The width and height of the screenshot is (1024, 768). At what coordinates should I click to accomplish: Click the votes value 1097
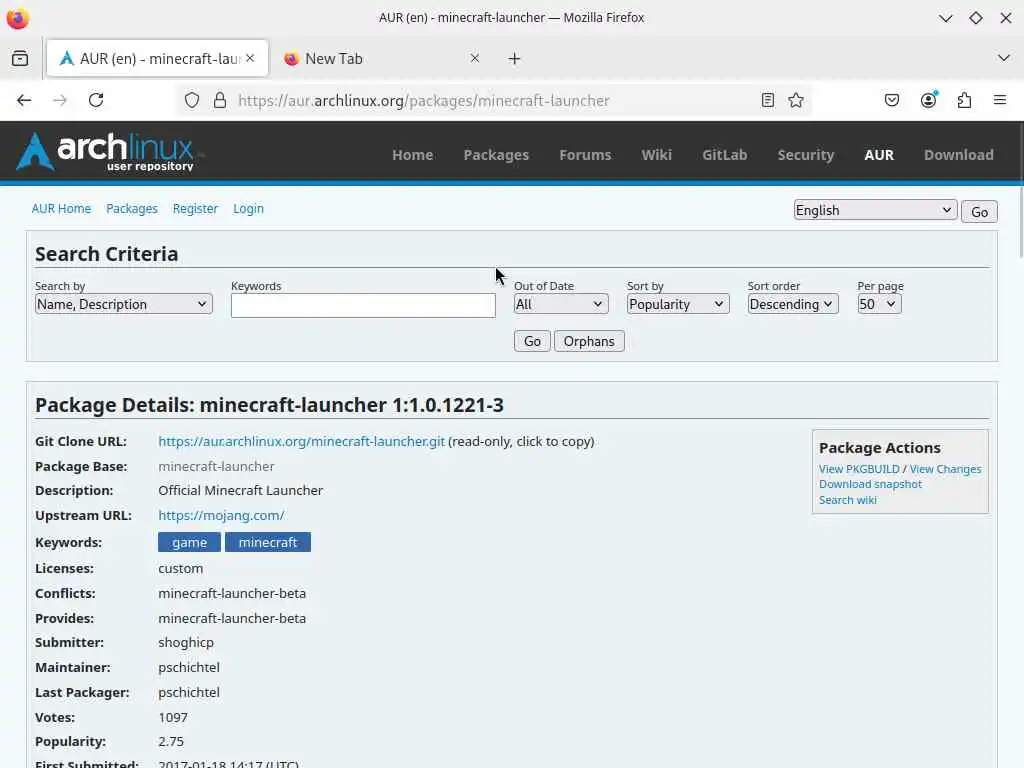pos(173,717)
